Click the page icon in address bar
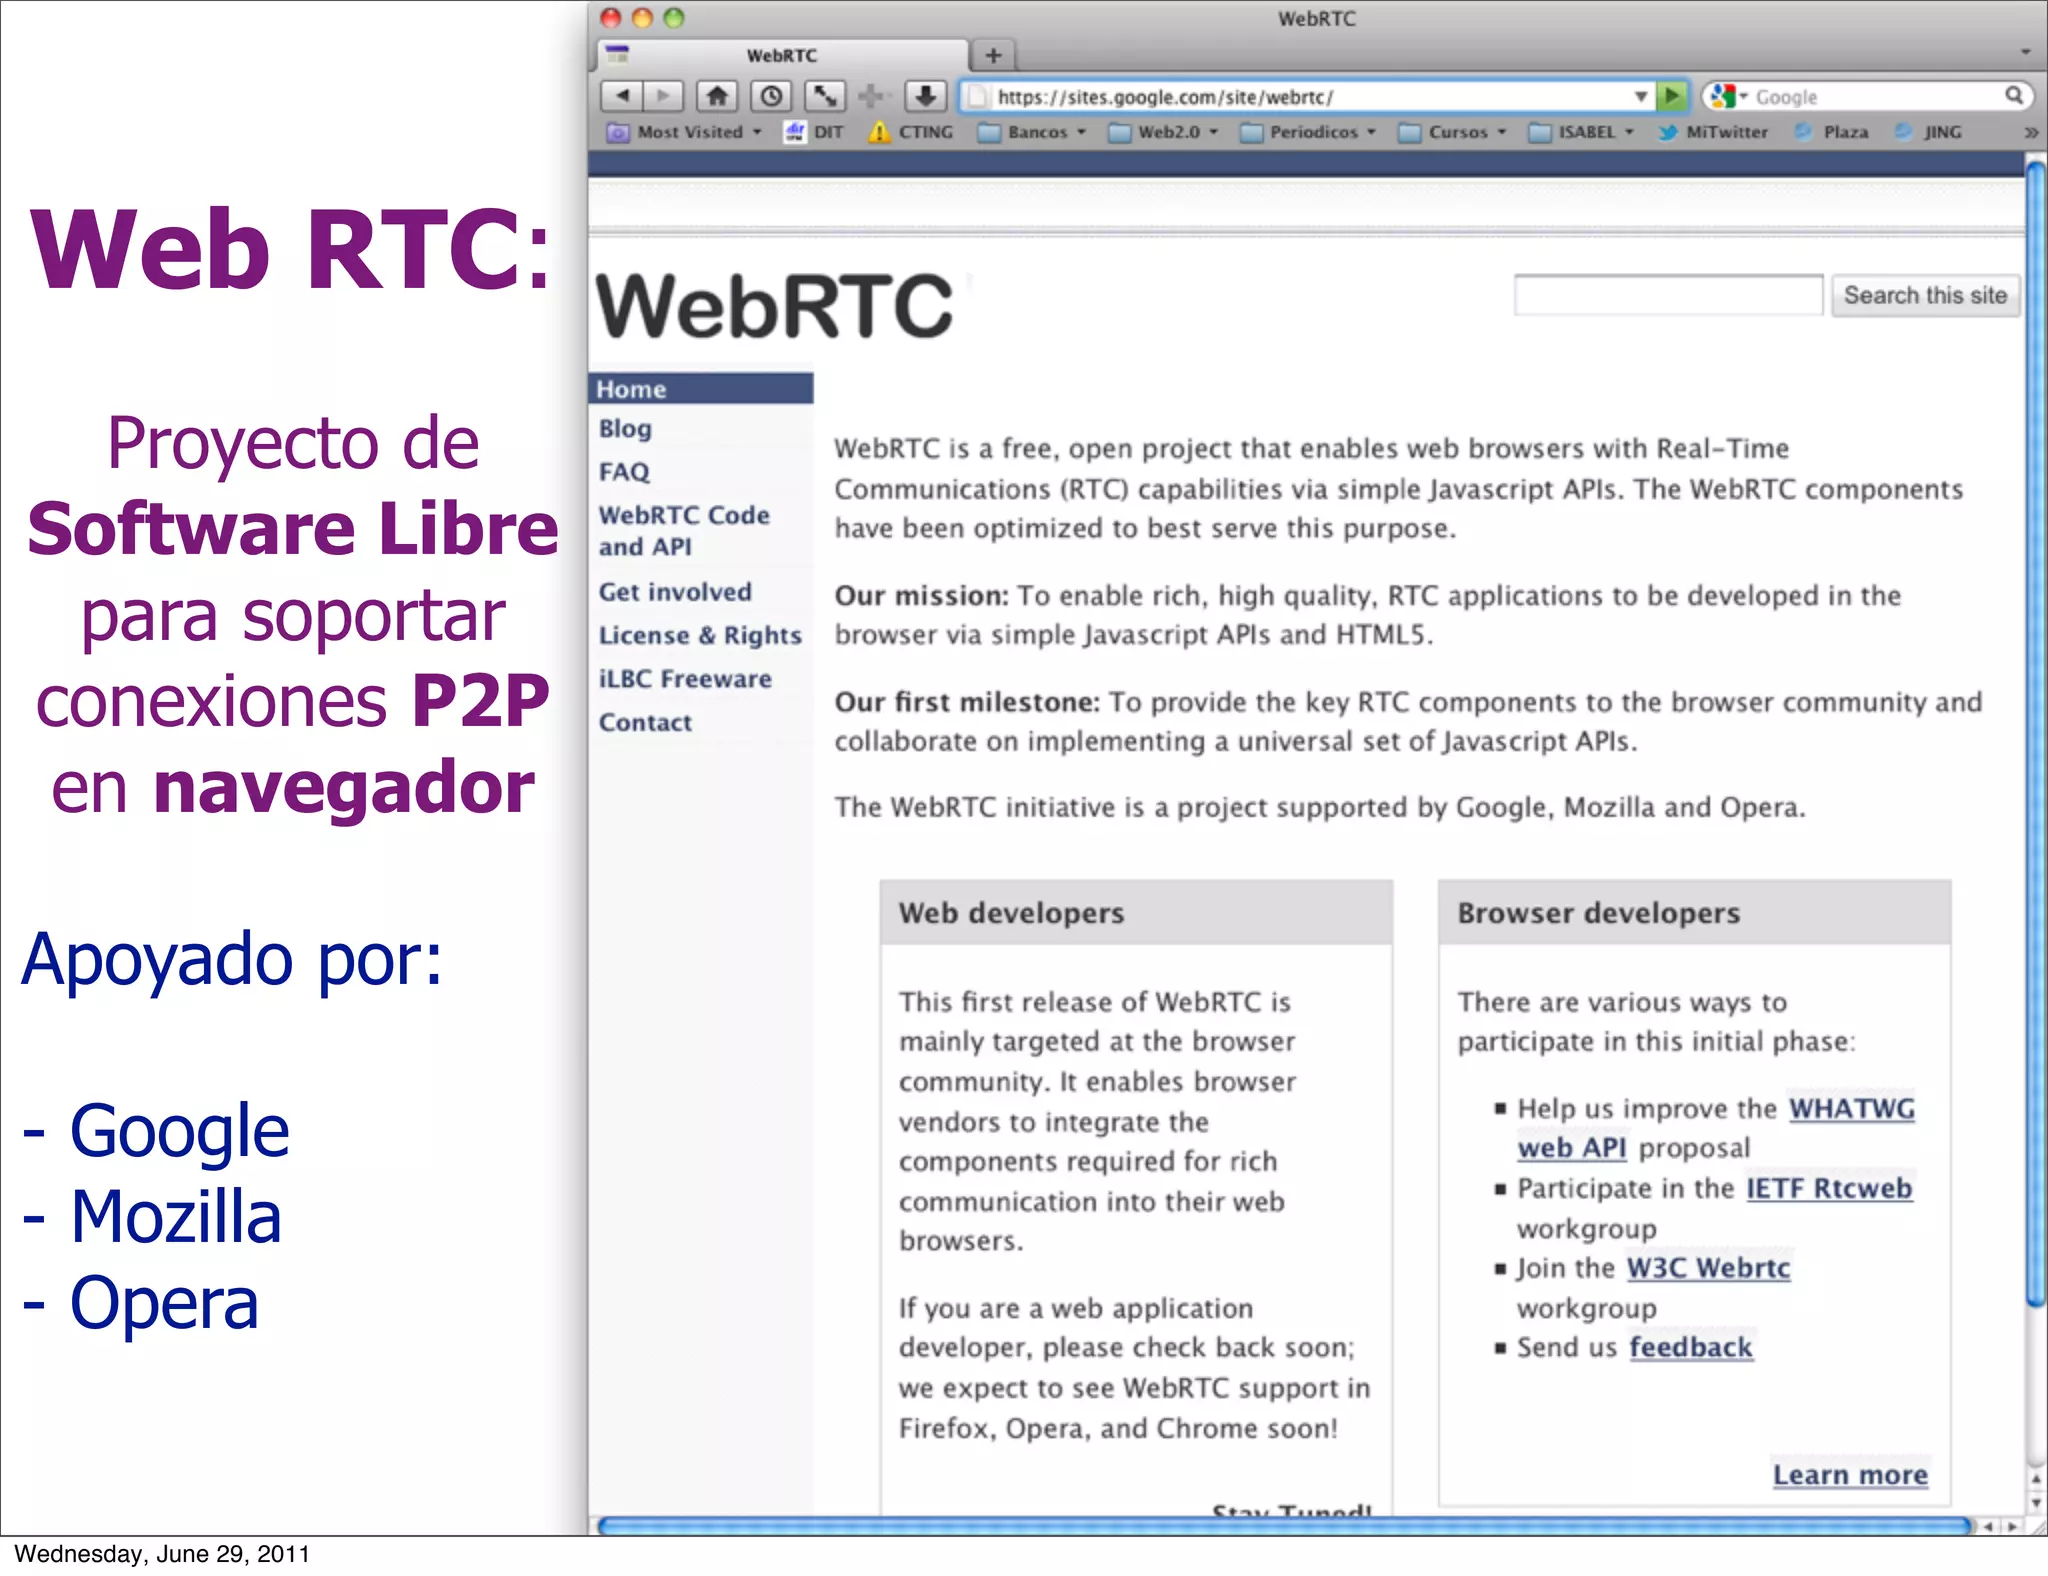 coord(979,97)
